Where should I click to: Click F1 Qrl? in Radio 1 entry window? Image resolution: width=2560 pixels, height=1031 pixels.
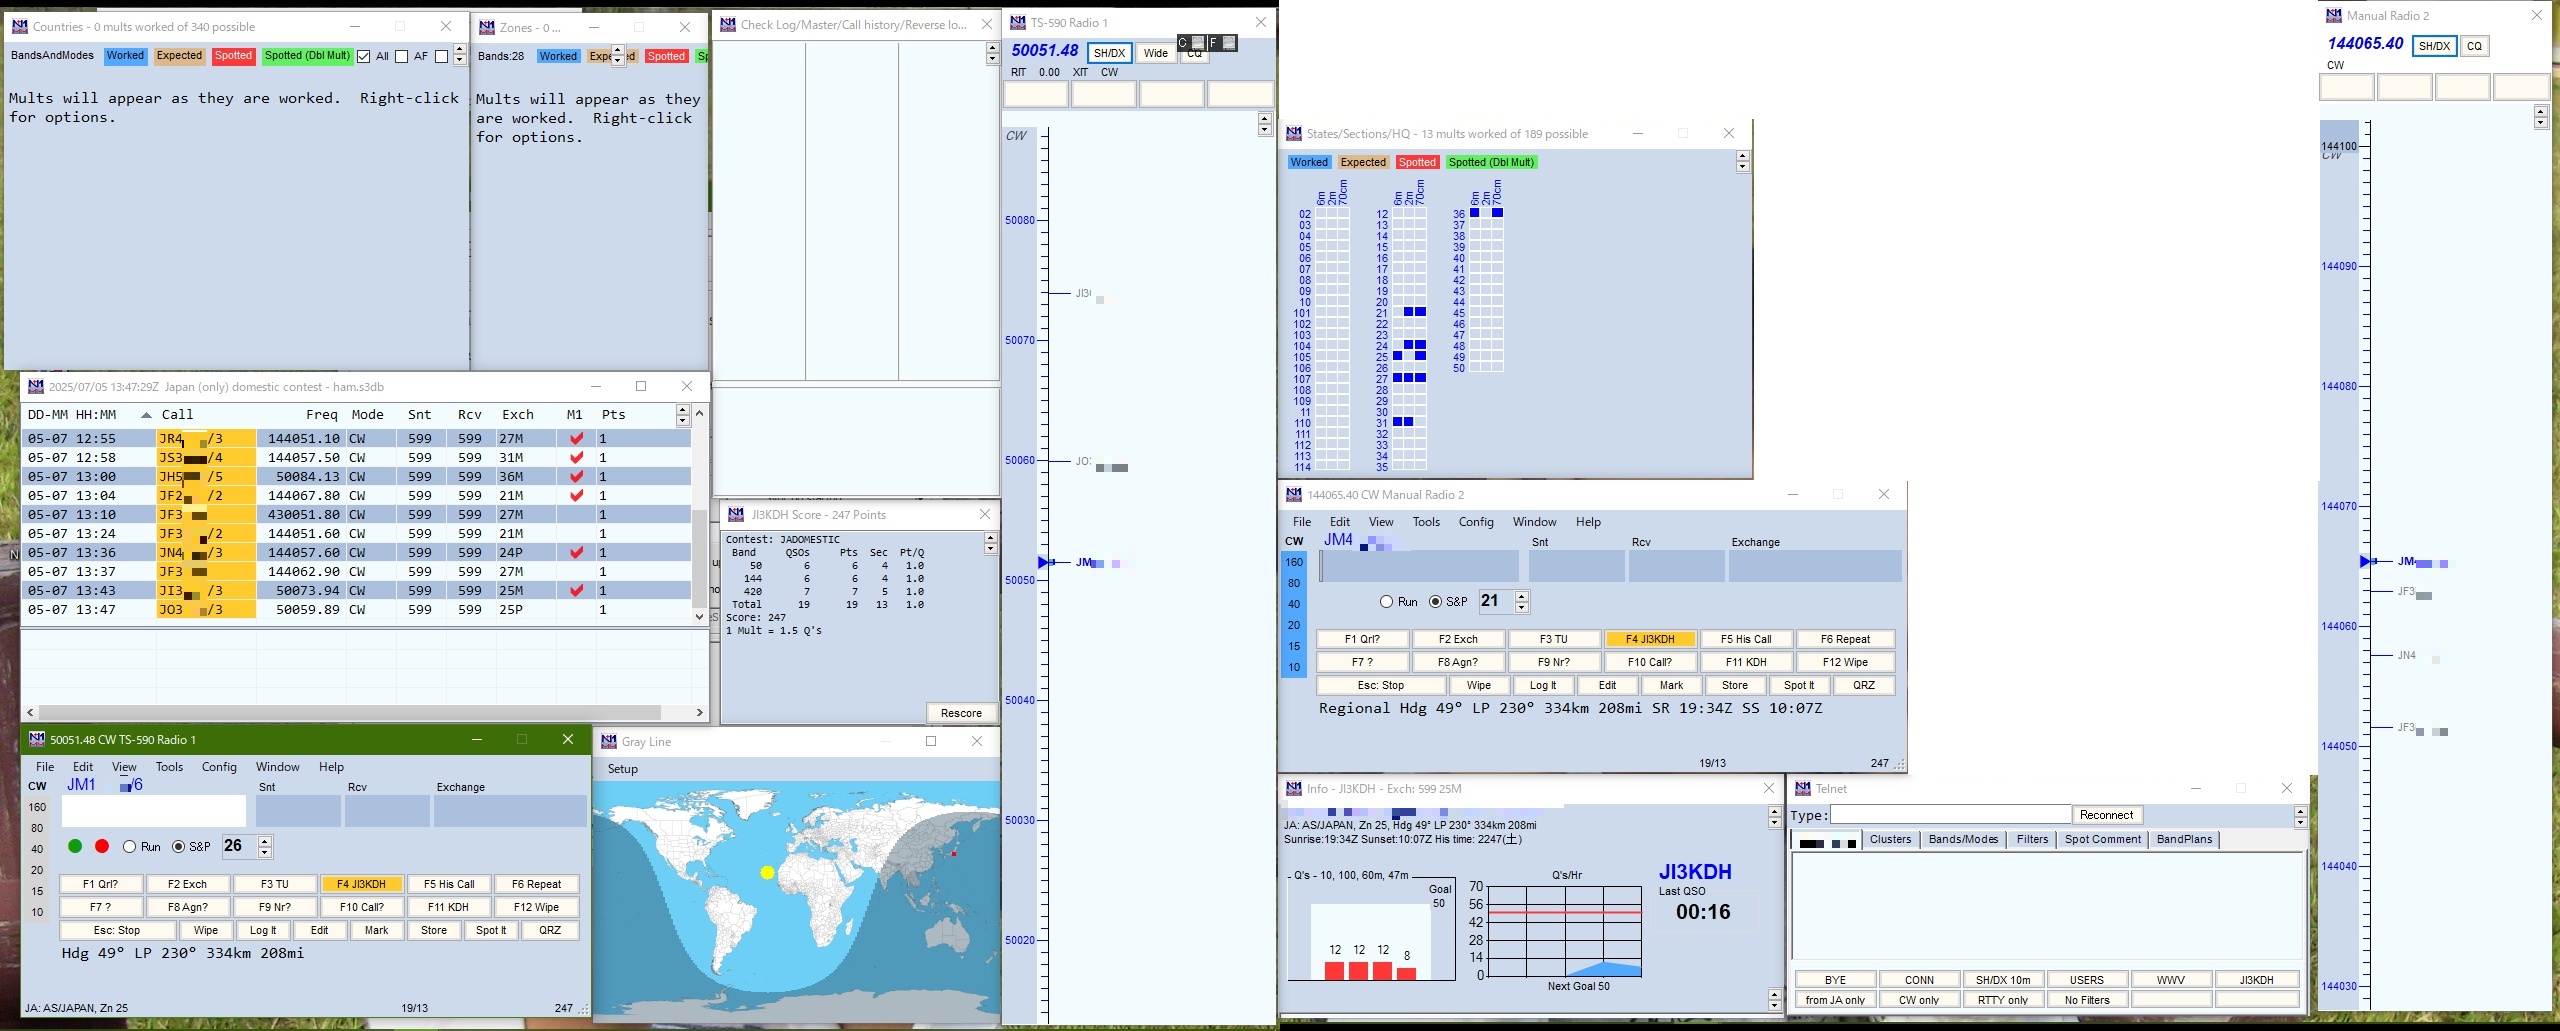(101, 884)
